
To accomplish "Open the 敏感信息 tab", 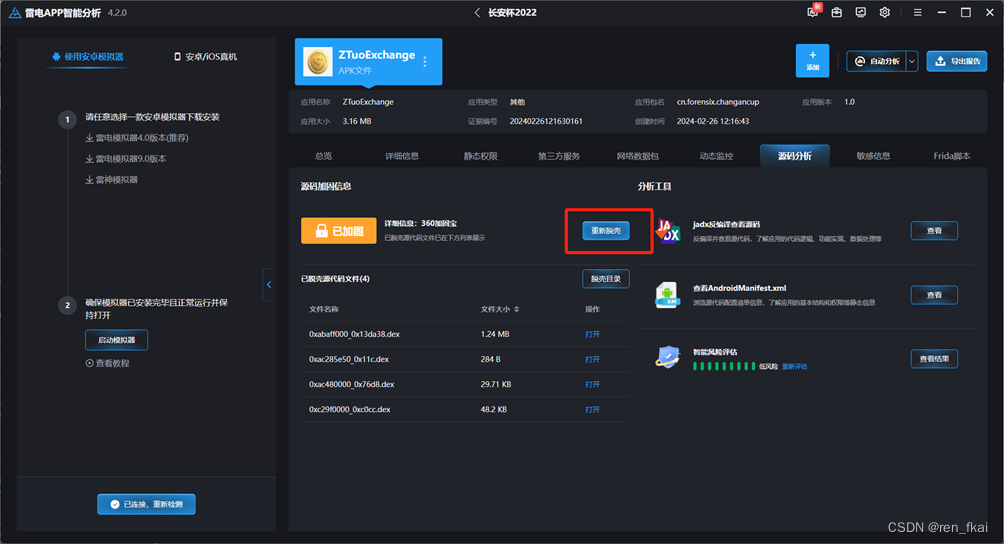I will (873, 156).
